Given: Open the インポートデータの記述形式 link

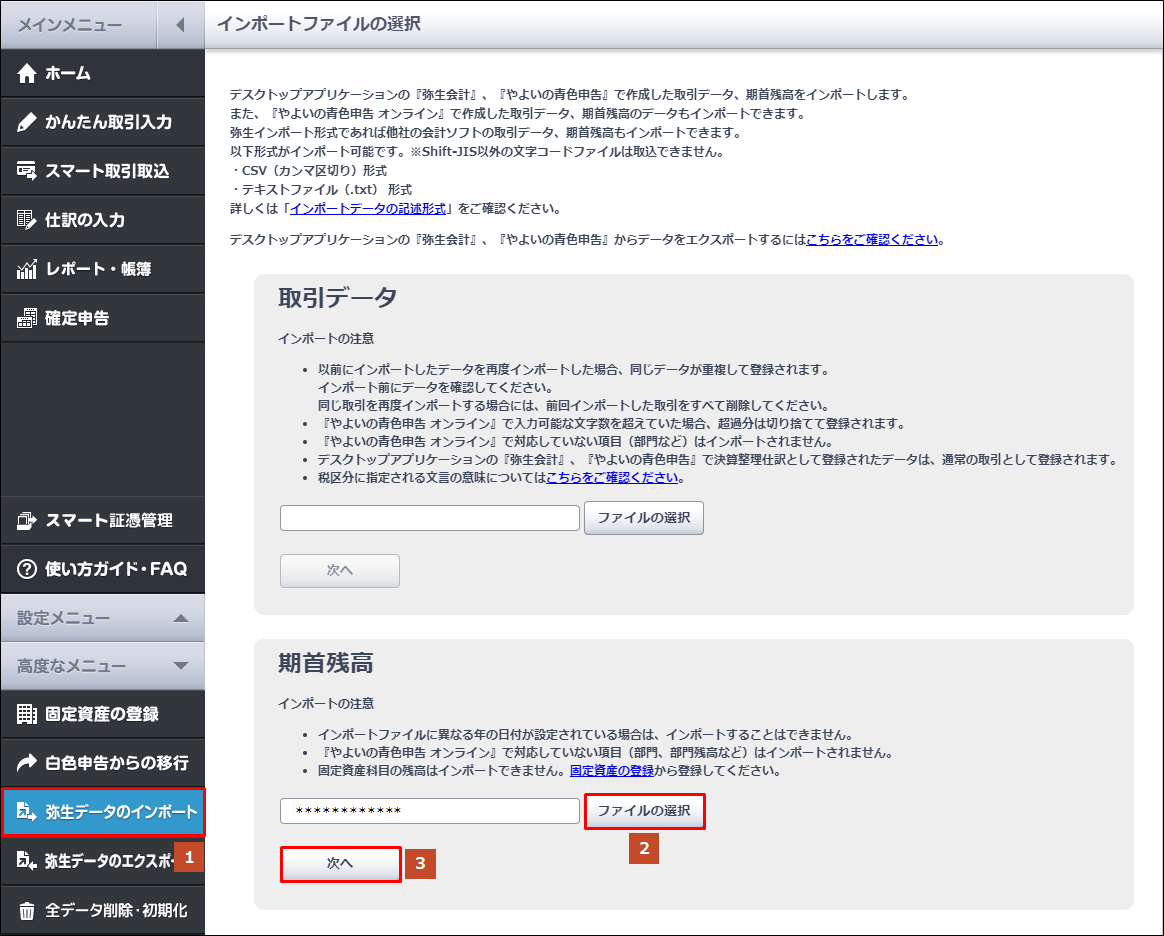Looking at the screenshot, I should pyautogui.click(x=368, y=209).
